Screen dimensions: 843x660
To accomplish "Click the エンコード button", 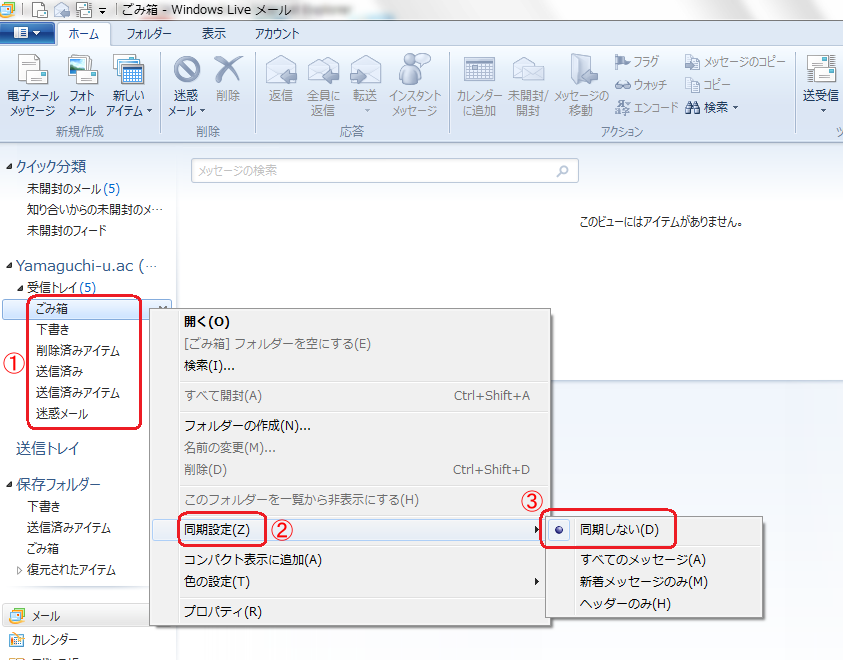I will click(647, 107).
